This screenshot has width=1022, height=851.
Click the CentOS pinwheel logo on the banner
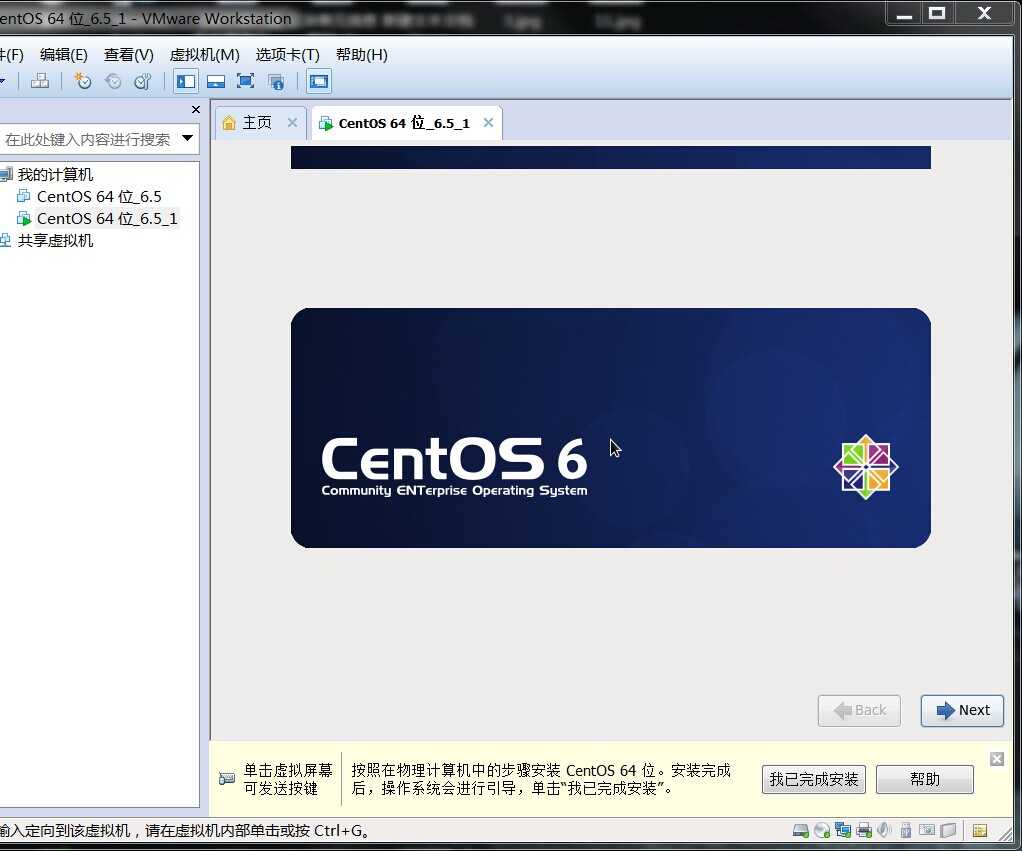click(x=866, y=467)
